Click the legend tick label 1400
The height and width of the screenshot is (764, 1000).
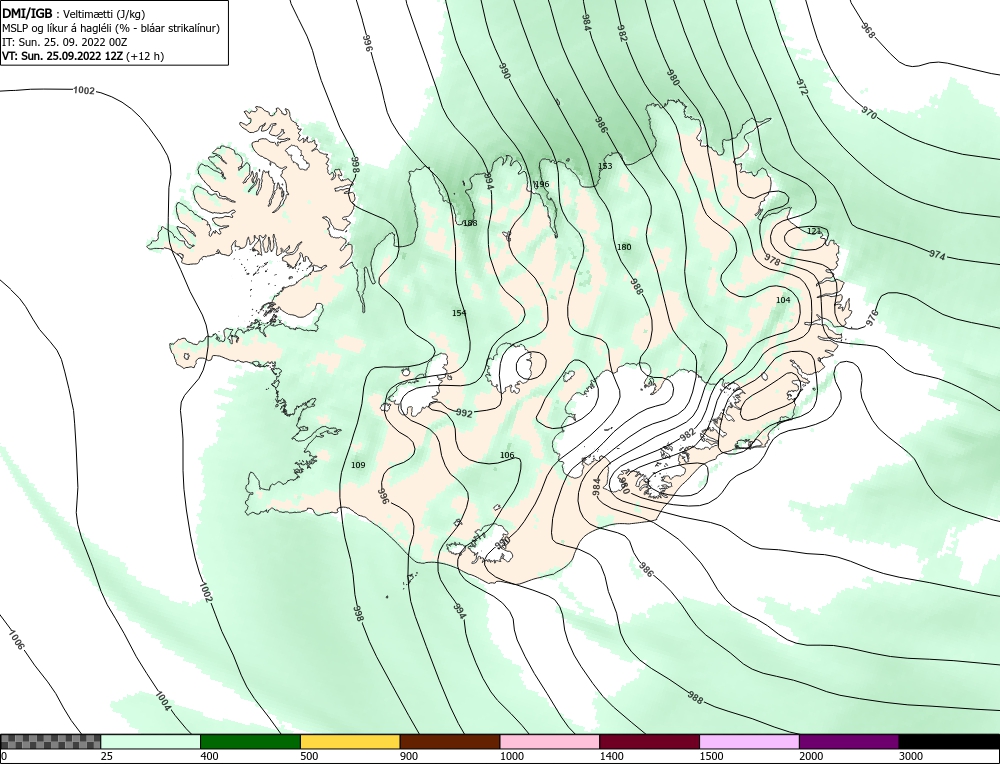611,756
